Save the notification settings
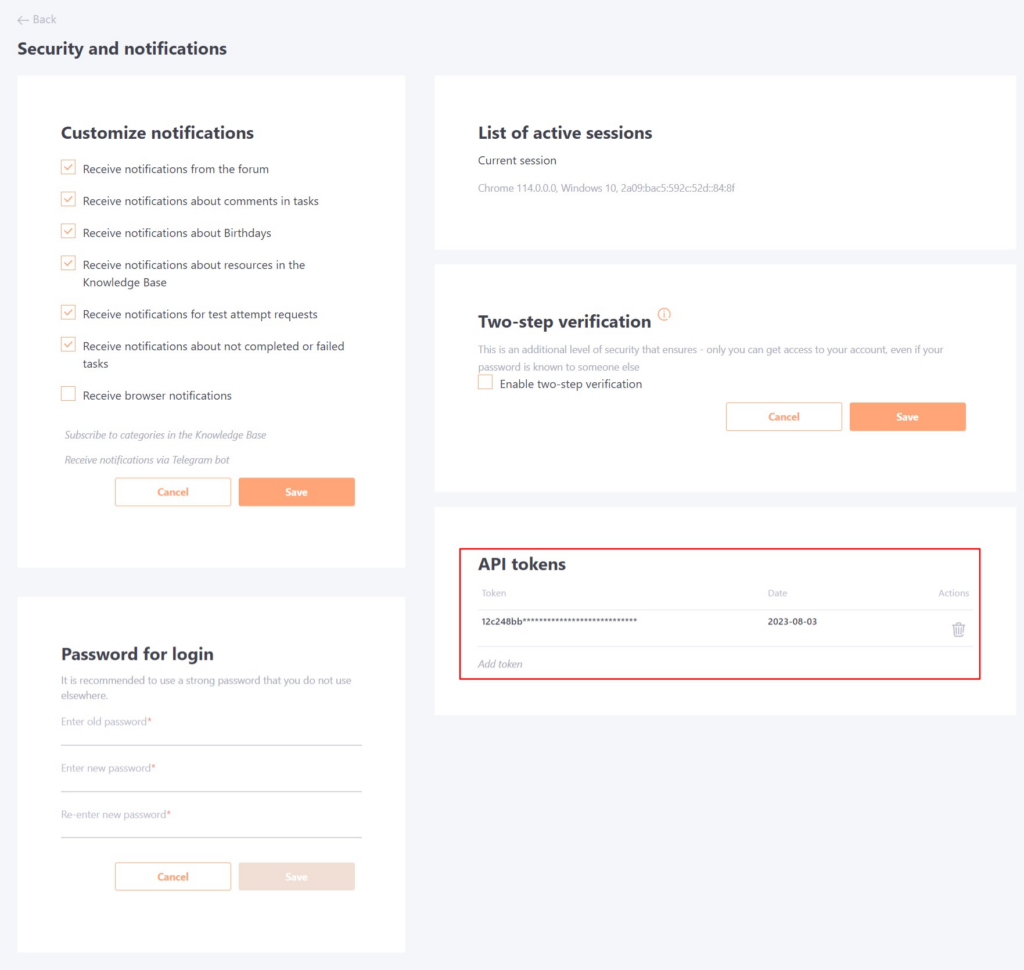The height and width of the screenshot is (970, 1024). [296, 491]
